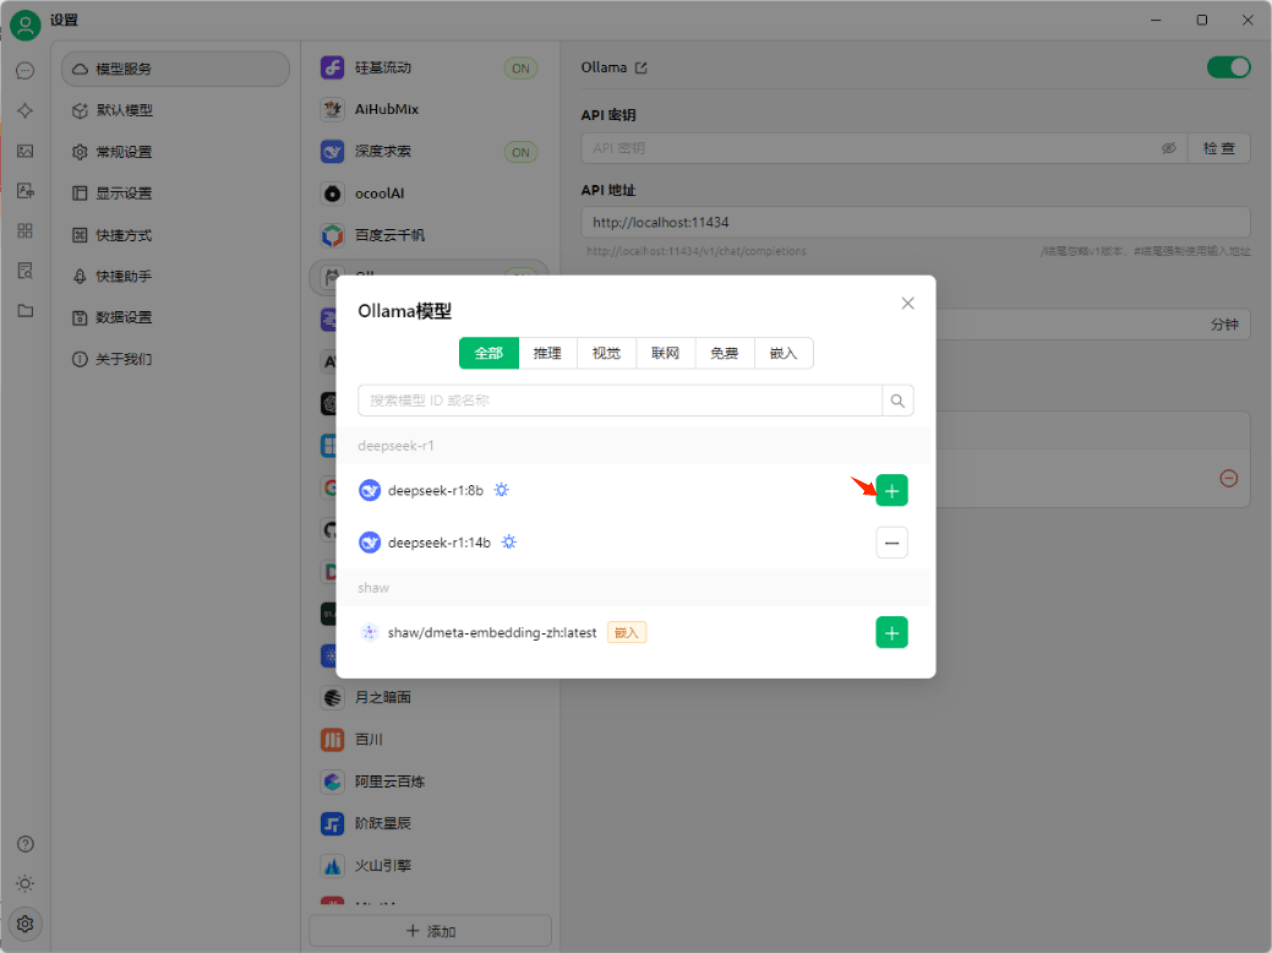Switch to the 嵌入 tab
This screenshot has width=1272, height=953.
pos(783,353)
